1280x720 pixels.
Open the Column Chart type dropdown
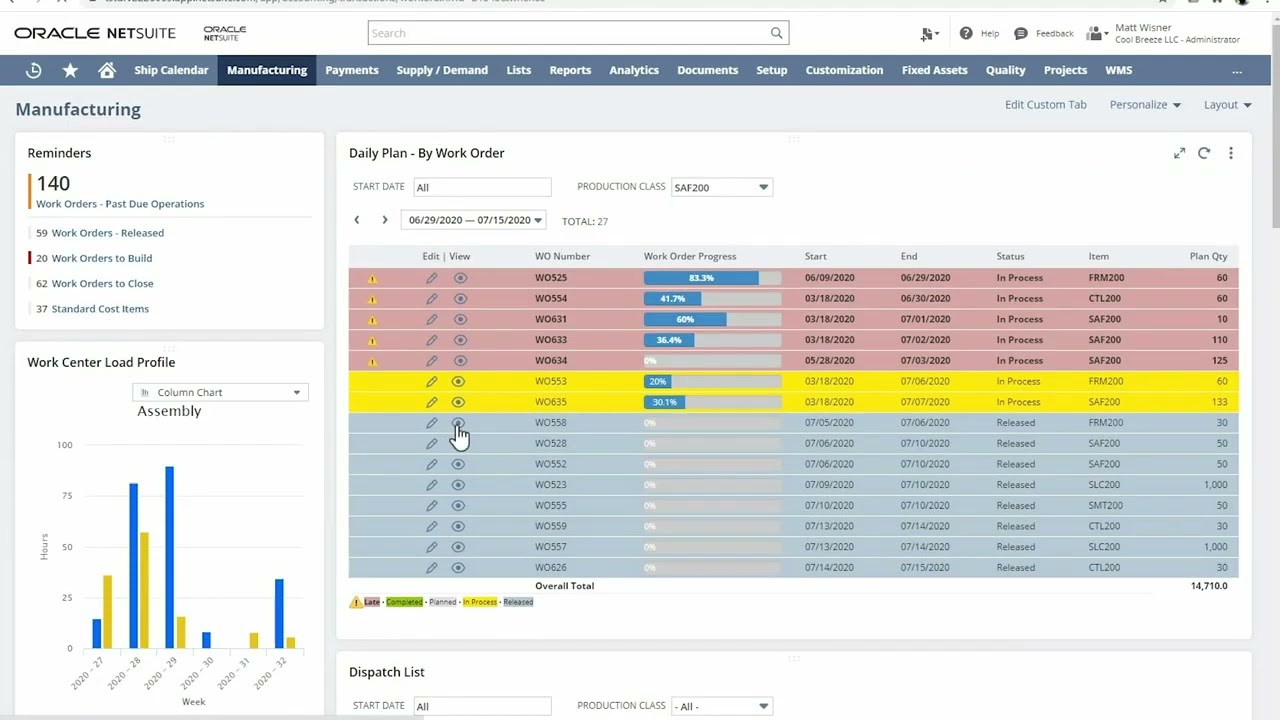tap(220, 392)
